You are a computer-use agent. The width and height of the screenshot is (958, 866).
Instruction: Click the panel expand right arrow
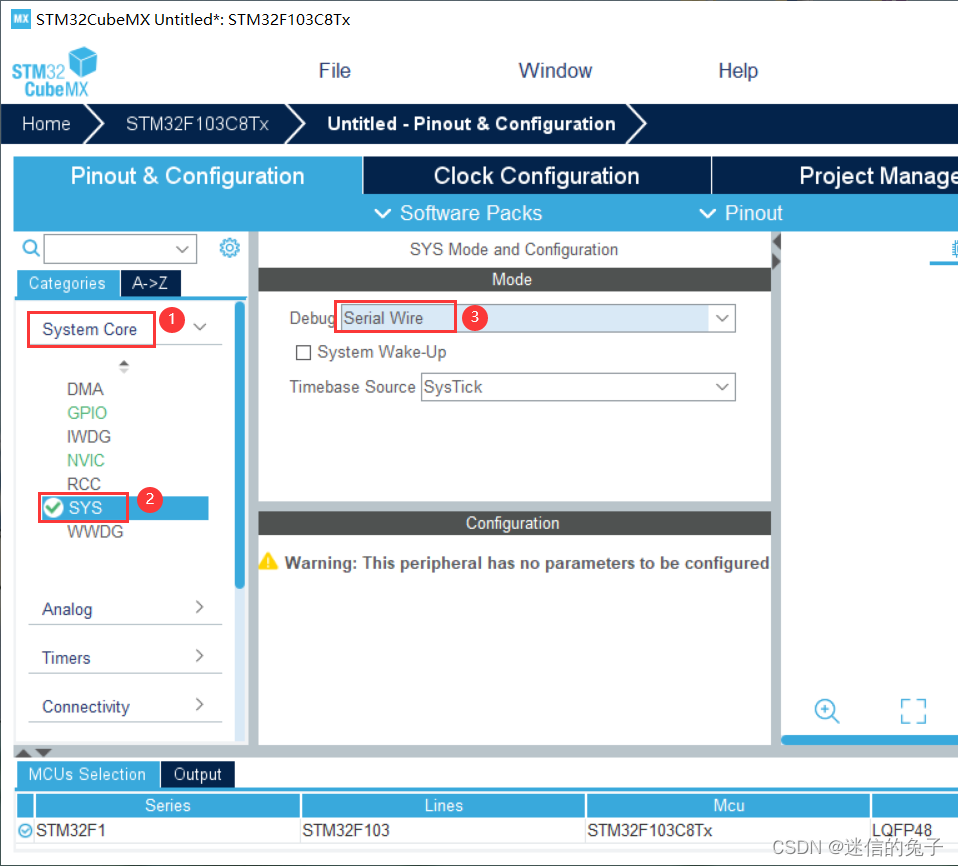(x=777, y=262)
